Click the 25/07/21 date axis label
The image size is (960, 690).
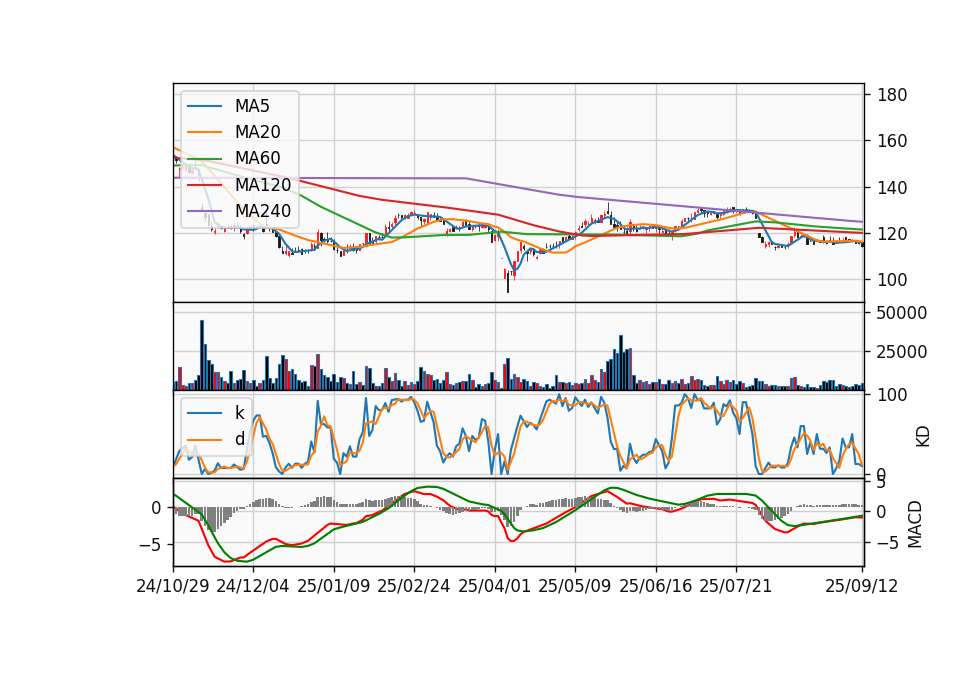[x=736, y=586]
